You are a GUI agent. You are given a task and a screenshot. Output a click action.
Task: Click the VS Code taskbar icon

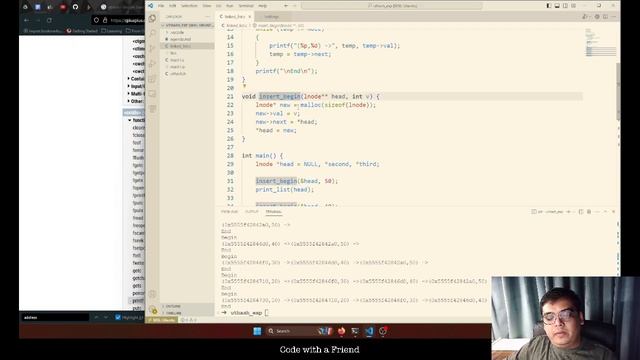point(369,331)
